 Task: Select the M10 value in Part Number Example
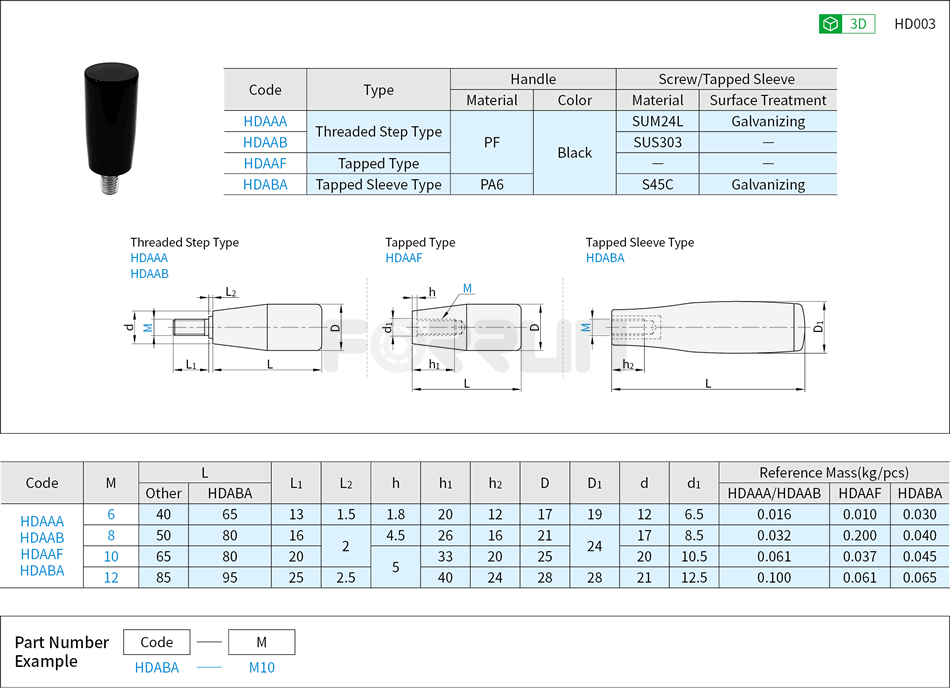coord(260,667)
